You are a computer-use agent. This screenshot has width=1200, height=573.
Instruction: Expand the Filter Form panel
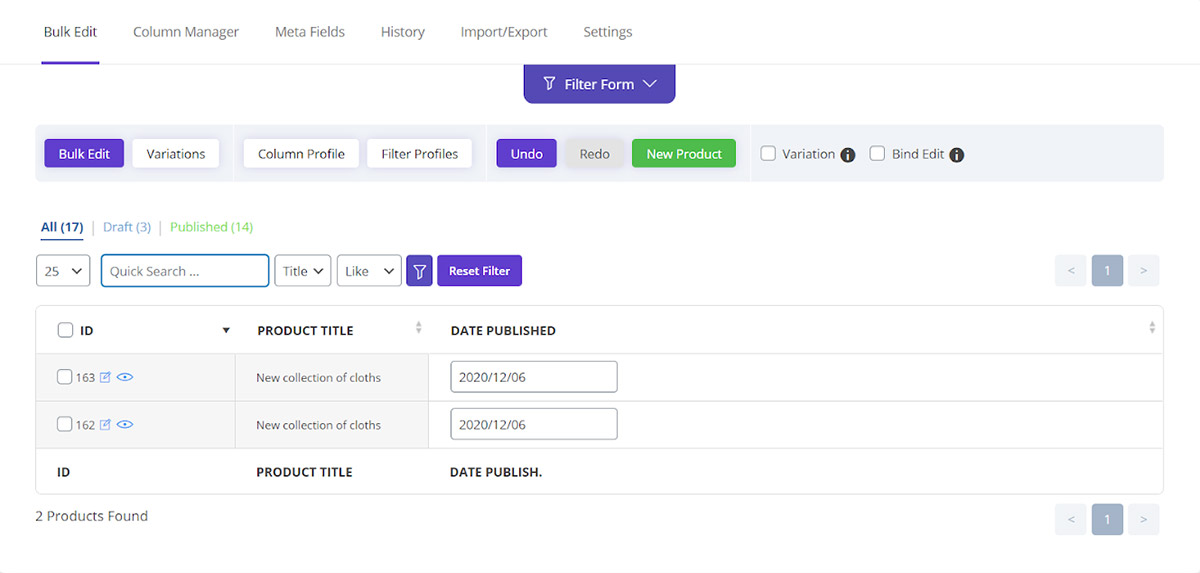[x=600, y=84]
